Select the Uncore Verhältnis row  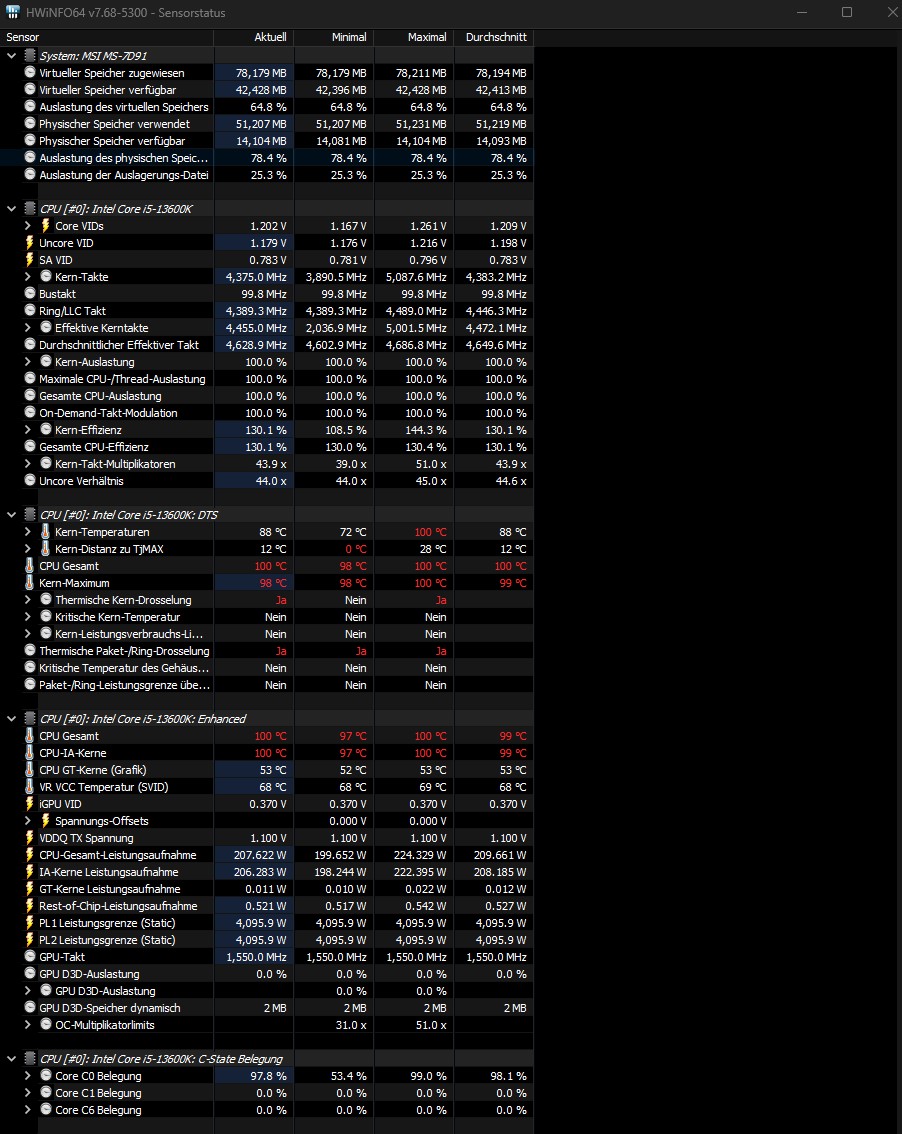[x=267, y=481]
